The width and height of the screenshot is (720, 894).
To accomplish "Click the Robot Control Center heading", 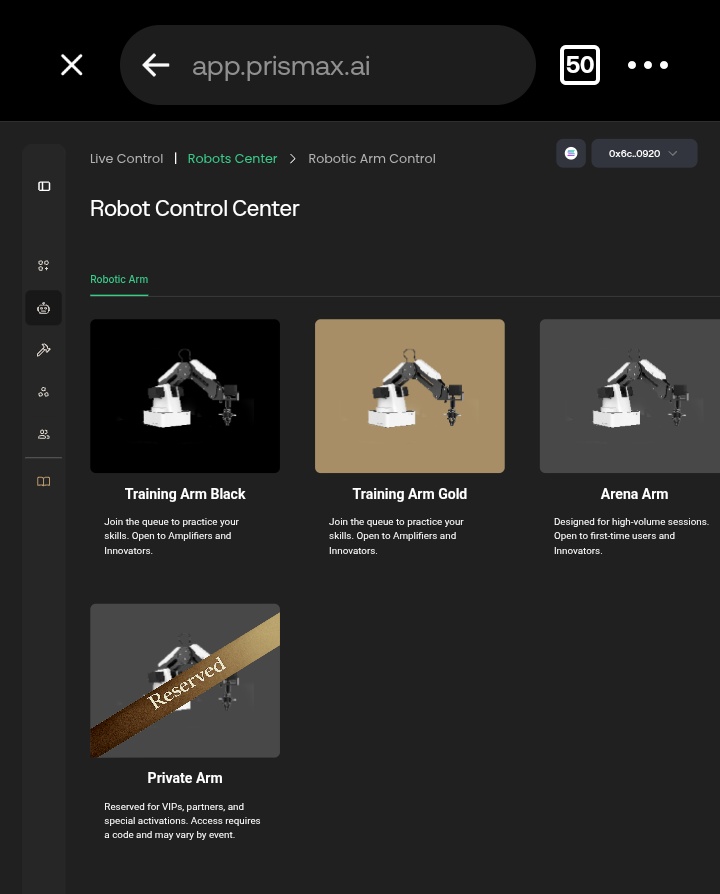I will 194,208.
